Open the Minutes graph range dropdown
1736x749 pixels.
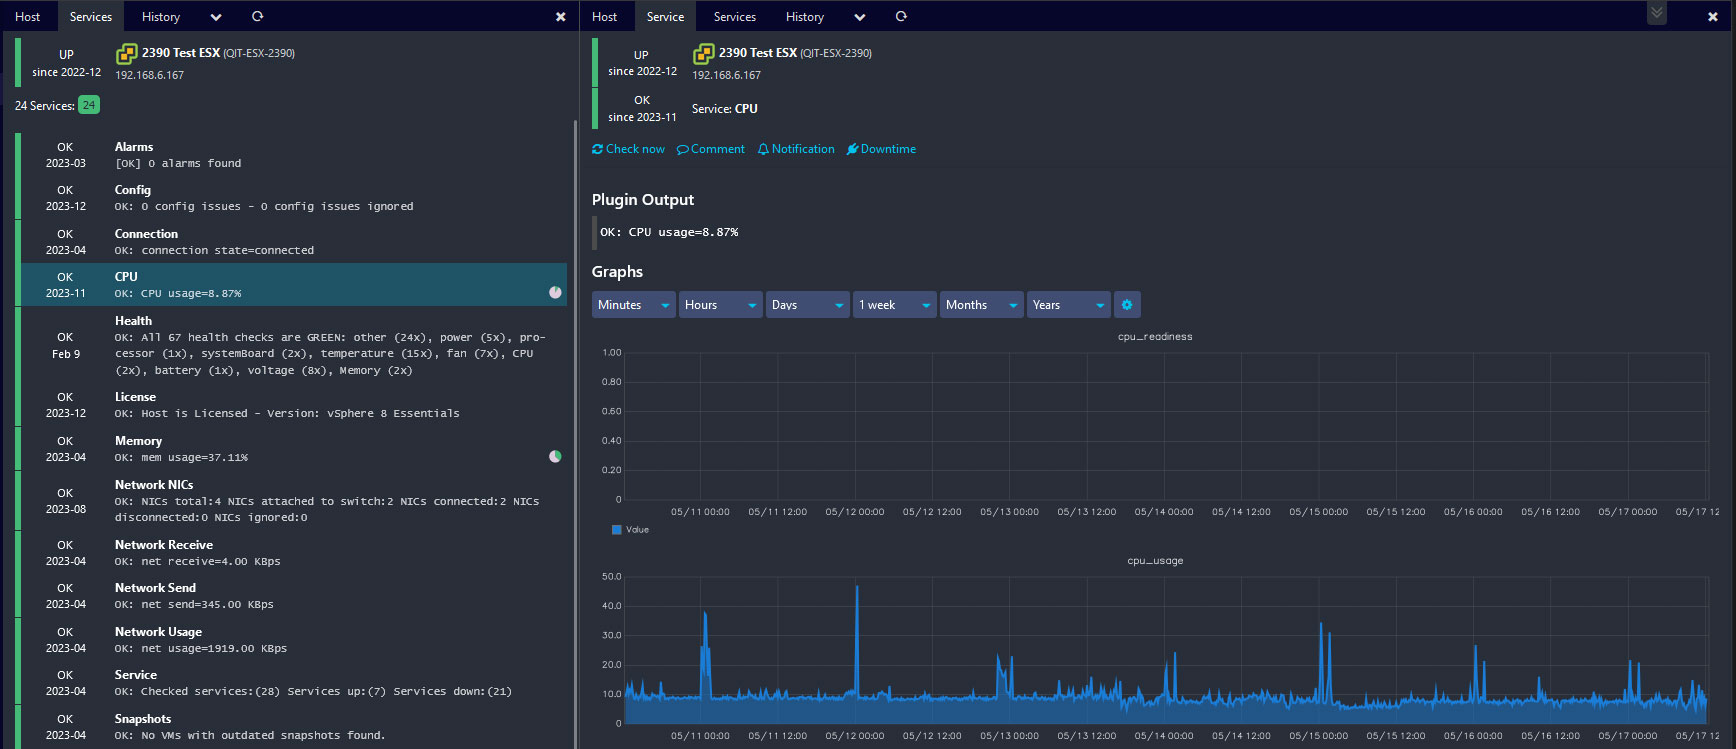(634, 305)
